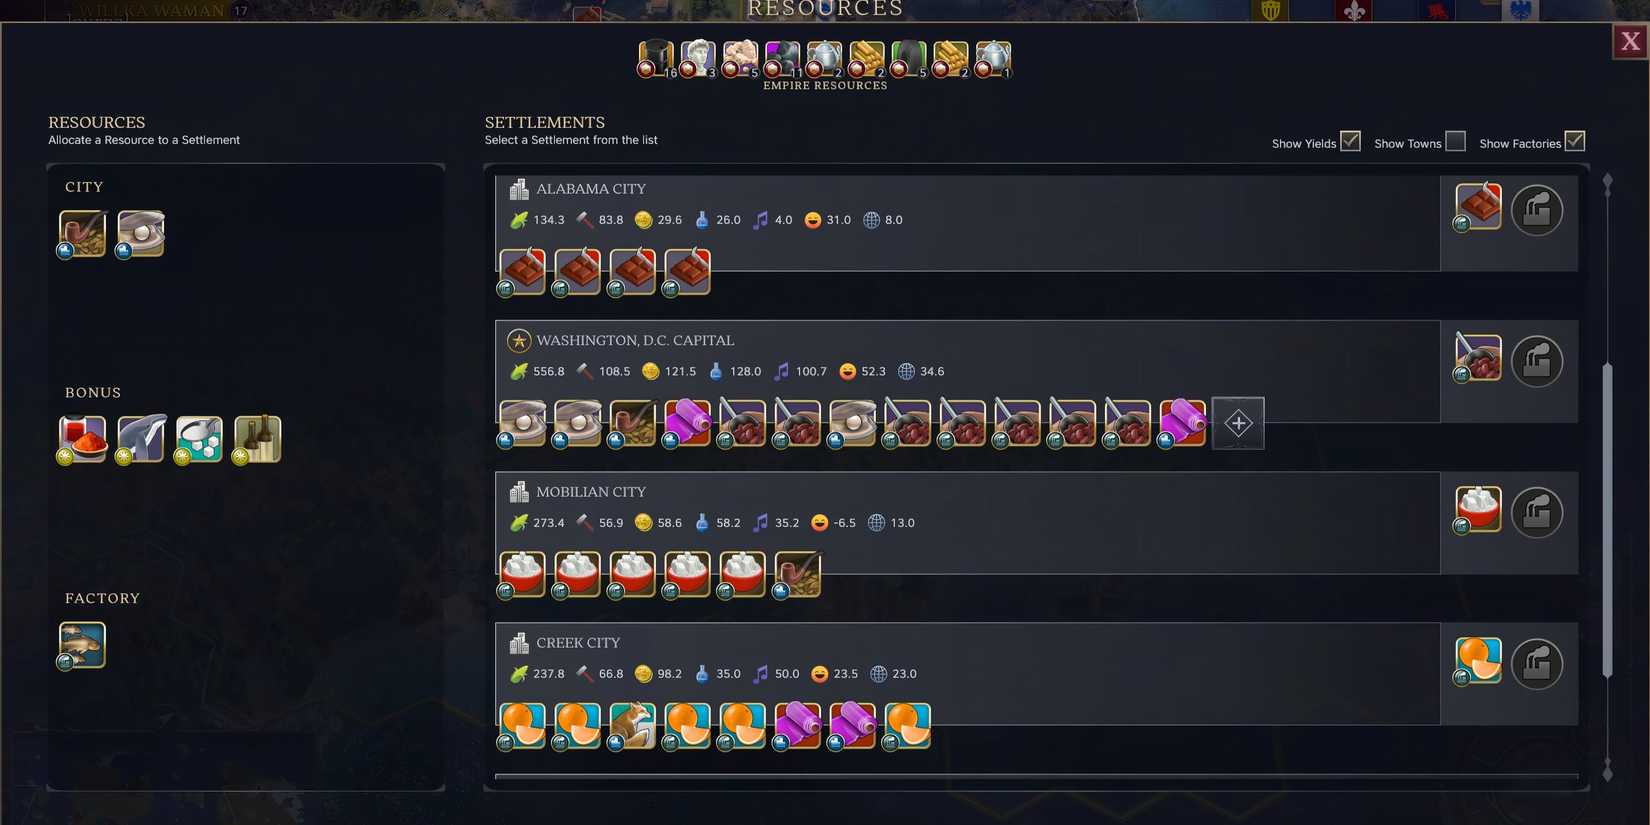Image resolution: width=1650 pixels, height=825 pixels.
Task: Close the Resources screen with X
Action: (x=1630, y=41)
